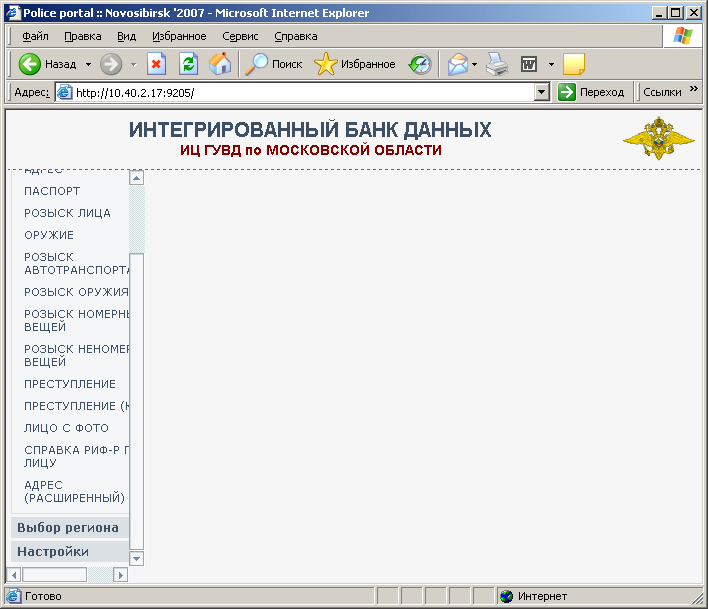This screenshot has width=708, height=609.
Task: Select РОЗЫСК НЕНОМЕРНЫХ ВЕЩЕЙ link
Action: [x=76, y=356]
